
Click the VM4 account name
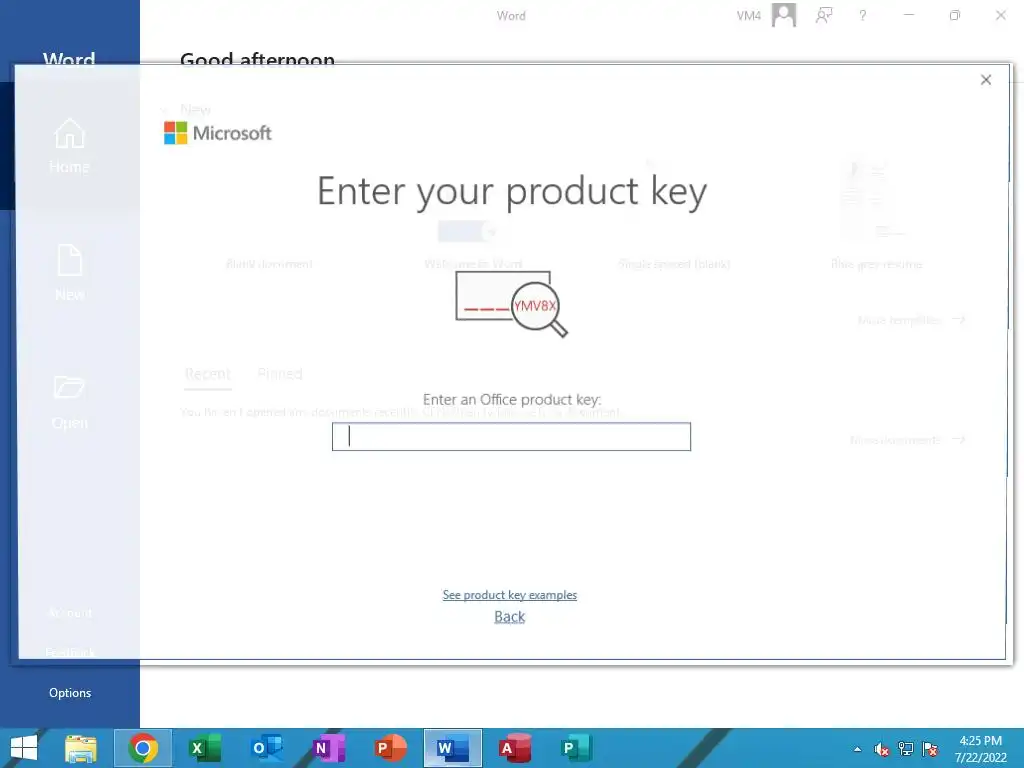(748, 16)
